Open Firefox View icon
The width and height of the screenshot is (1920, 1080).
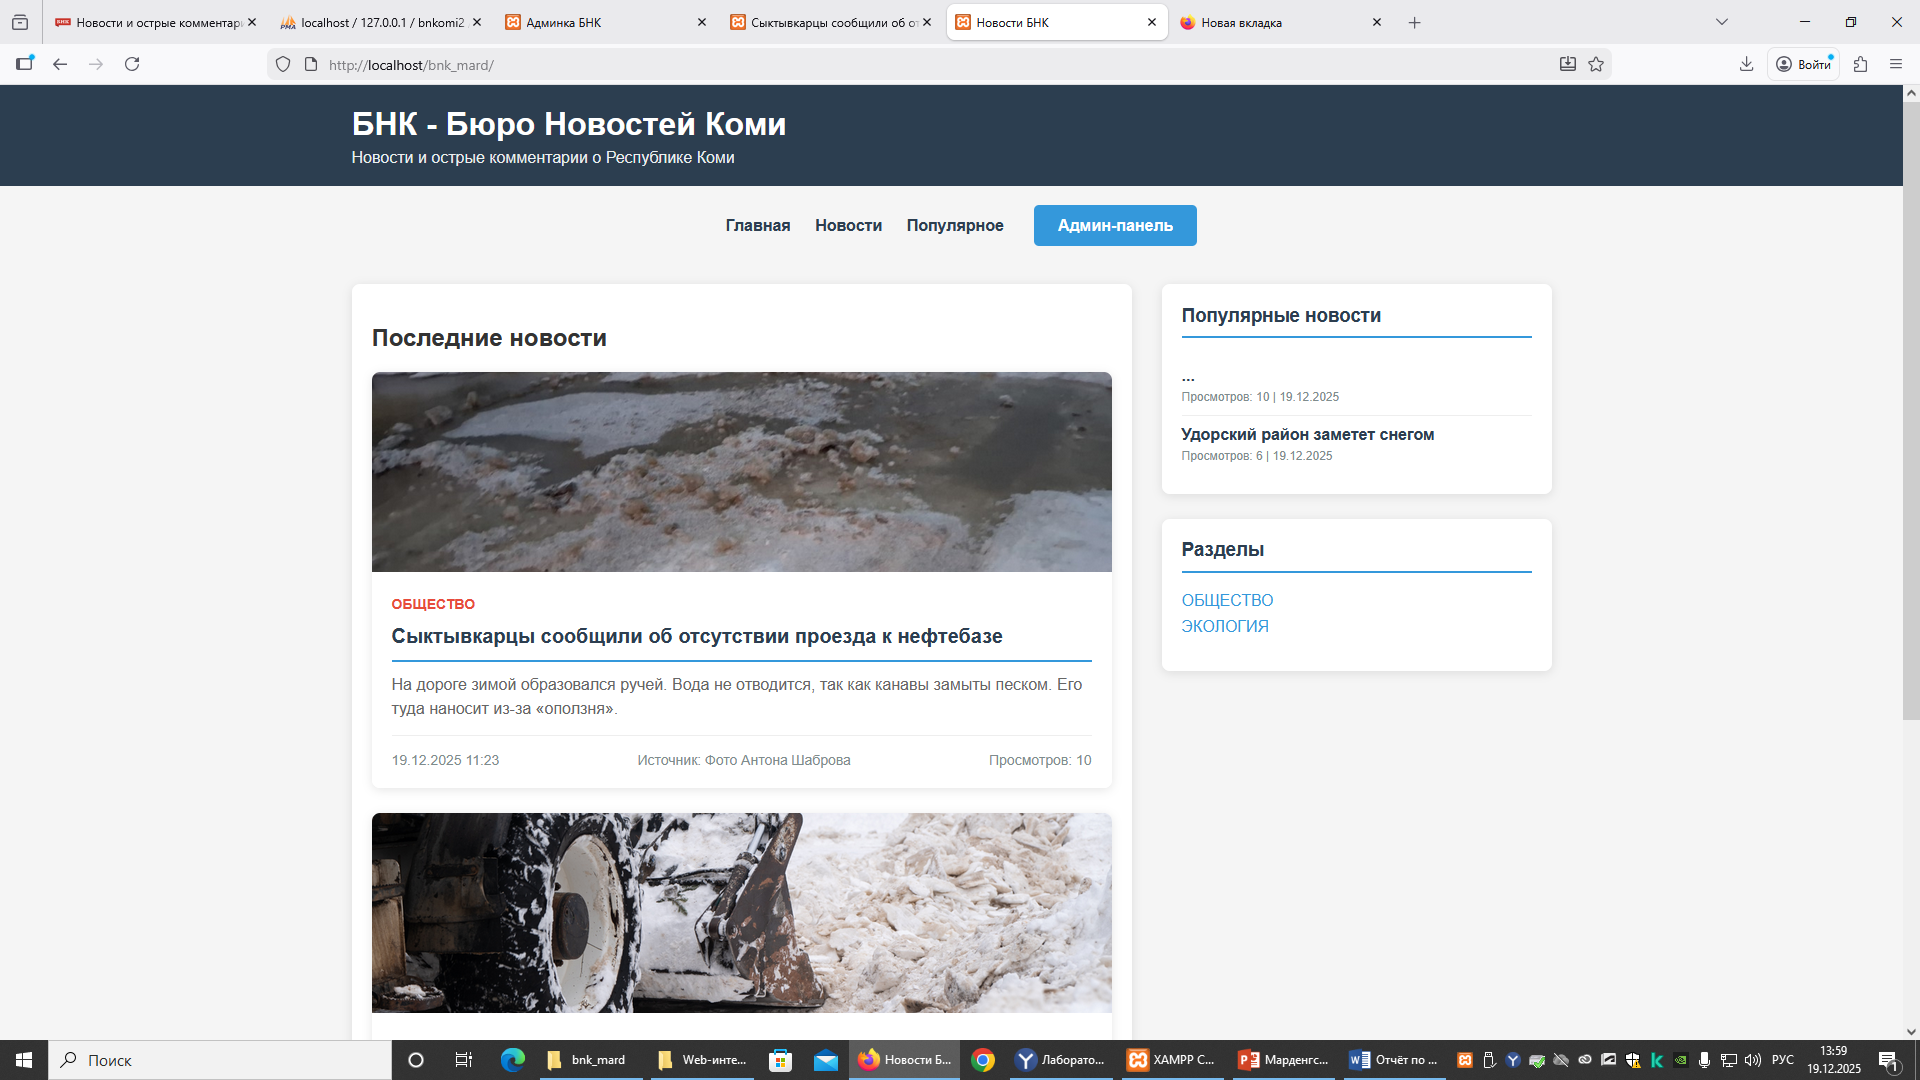[x=20, y=22]
